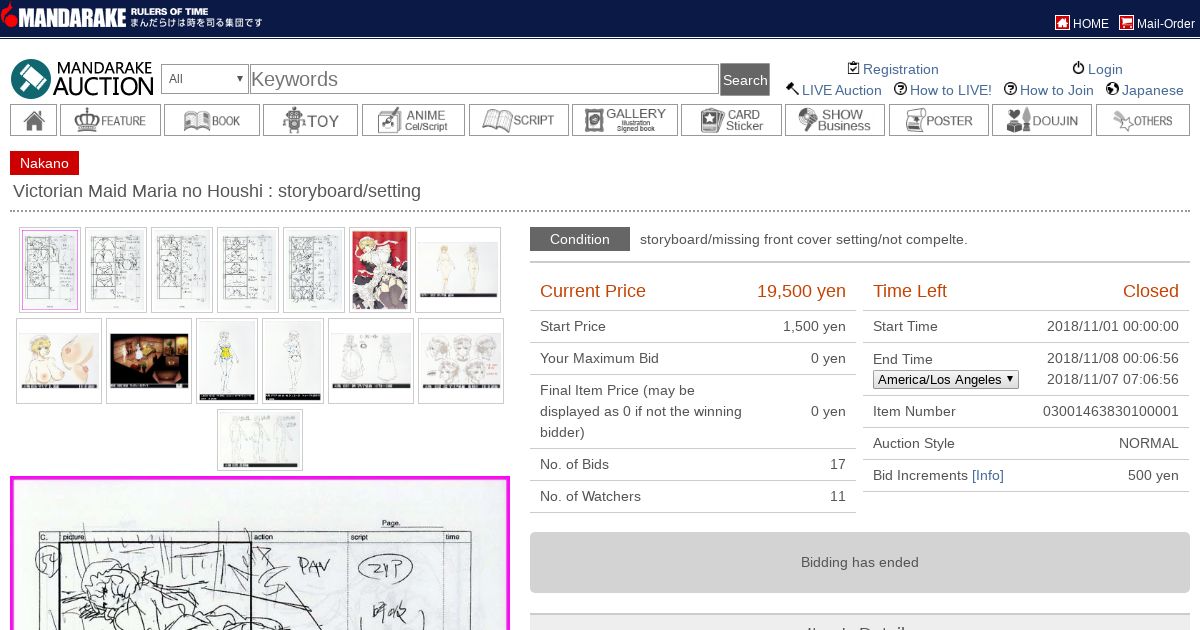This screenshot has height=630, width=1200.
Task: Select the dark room scene thumbnail
Action: click(x=149, y=361)
